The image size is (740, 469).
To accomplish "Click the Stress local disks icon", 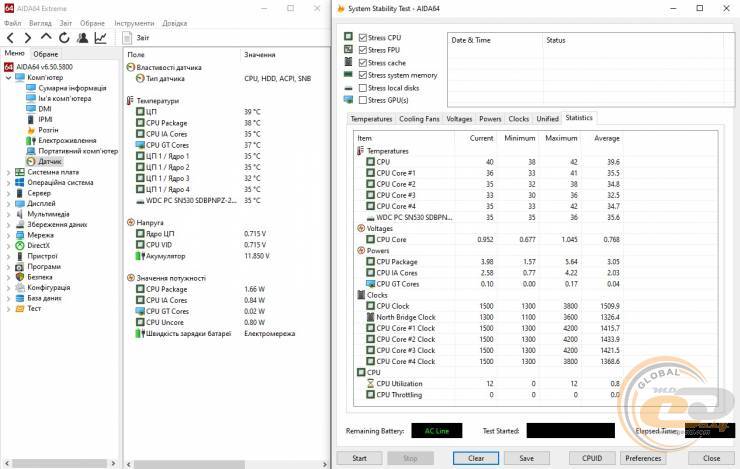I will (348, 88).
